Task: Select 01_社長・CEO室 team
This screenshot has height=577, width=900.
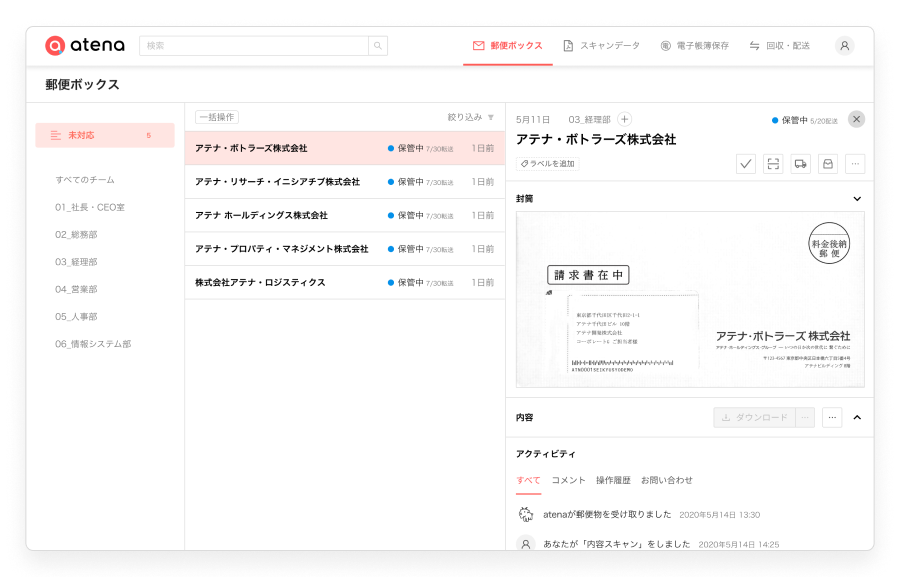Action: (90, 207)
